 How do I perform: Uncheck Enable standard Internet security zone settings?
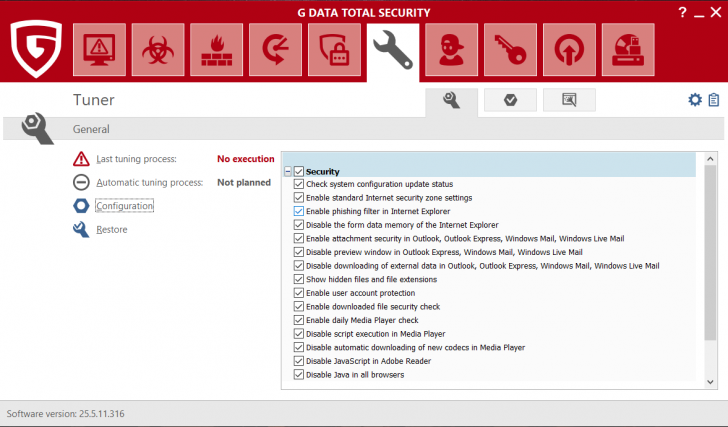coord(299,198)
